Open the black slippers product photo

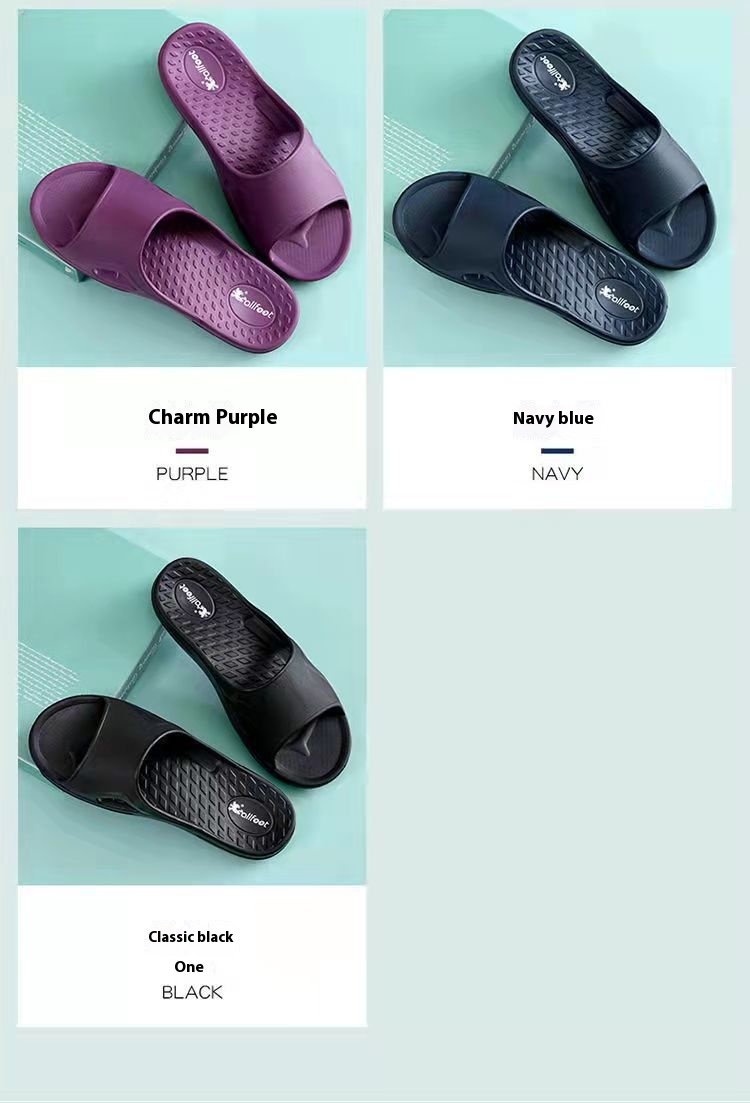pos(192,706)
